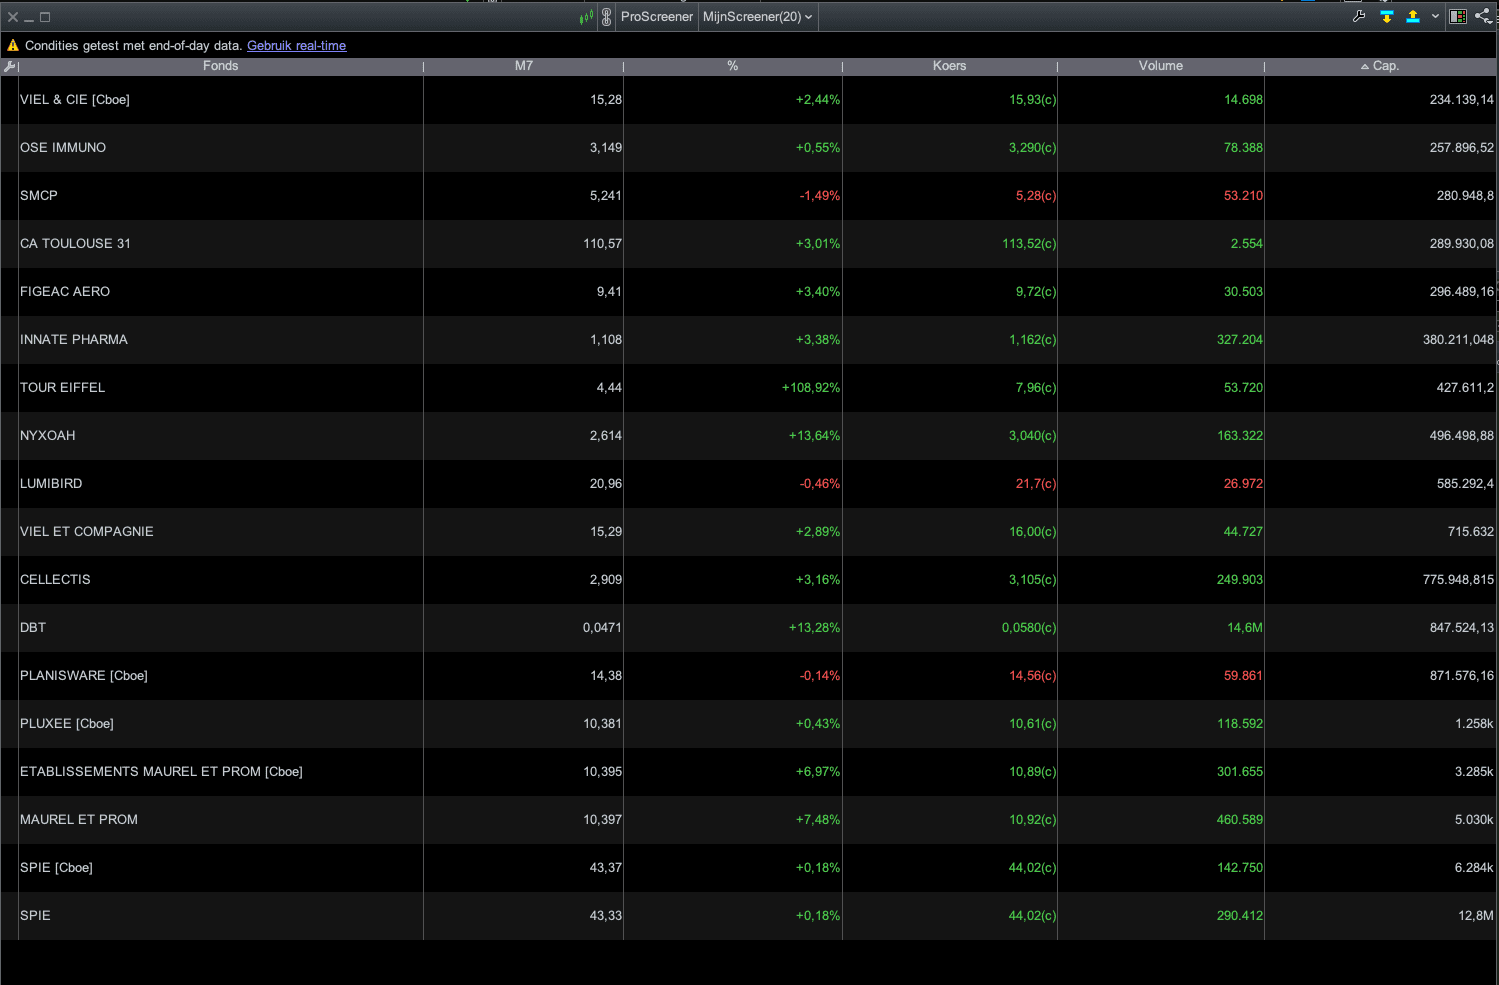
Task: Click FIGEAC AERO's M7 value 9,41
Action: (x=609, y=292)
